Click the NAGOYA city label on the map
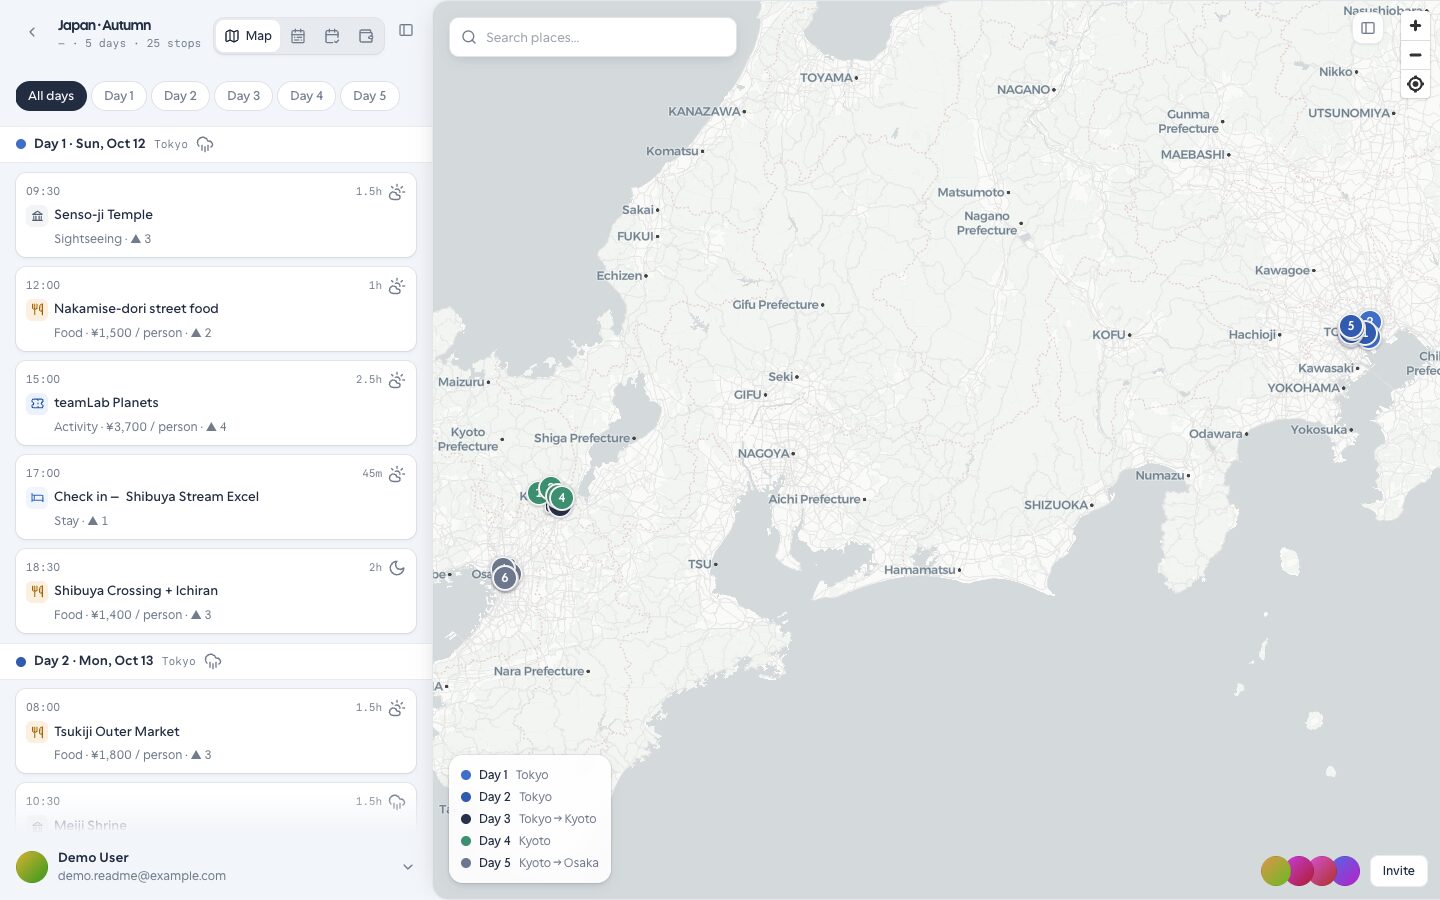Image resolution: width=1440 pixels, height=900 pixels. coord(764,453)
